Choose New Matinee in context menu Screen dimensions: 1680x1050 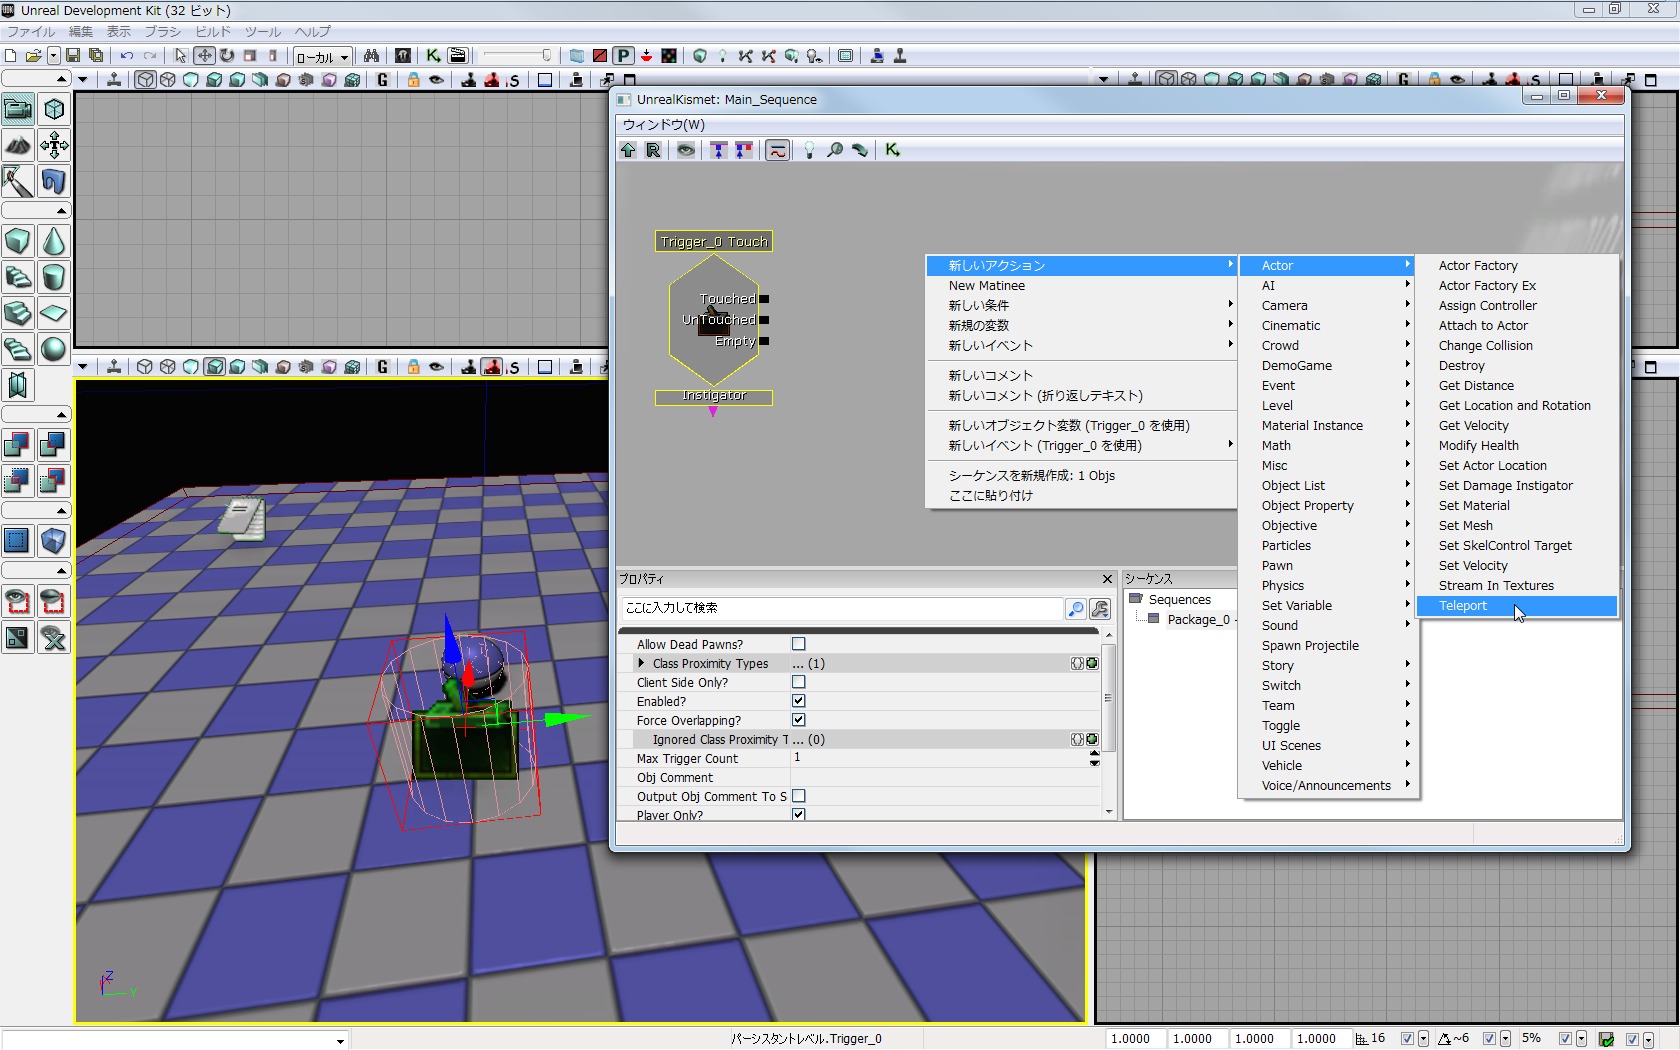pos(987,286)
